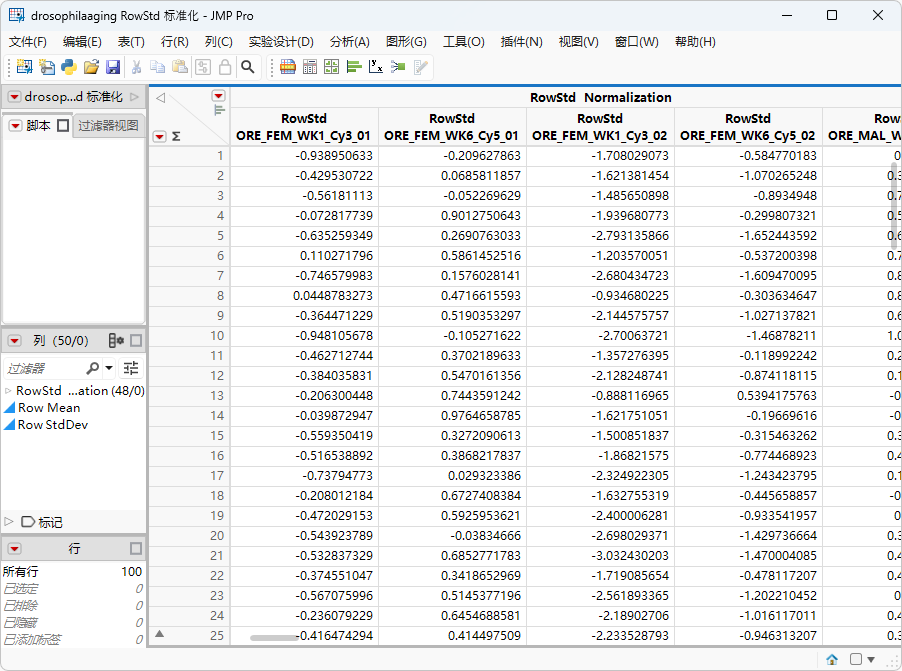Save the table with floppy disk icon
This screenshot has height=671, width=902.
(113, 67)
